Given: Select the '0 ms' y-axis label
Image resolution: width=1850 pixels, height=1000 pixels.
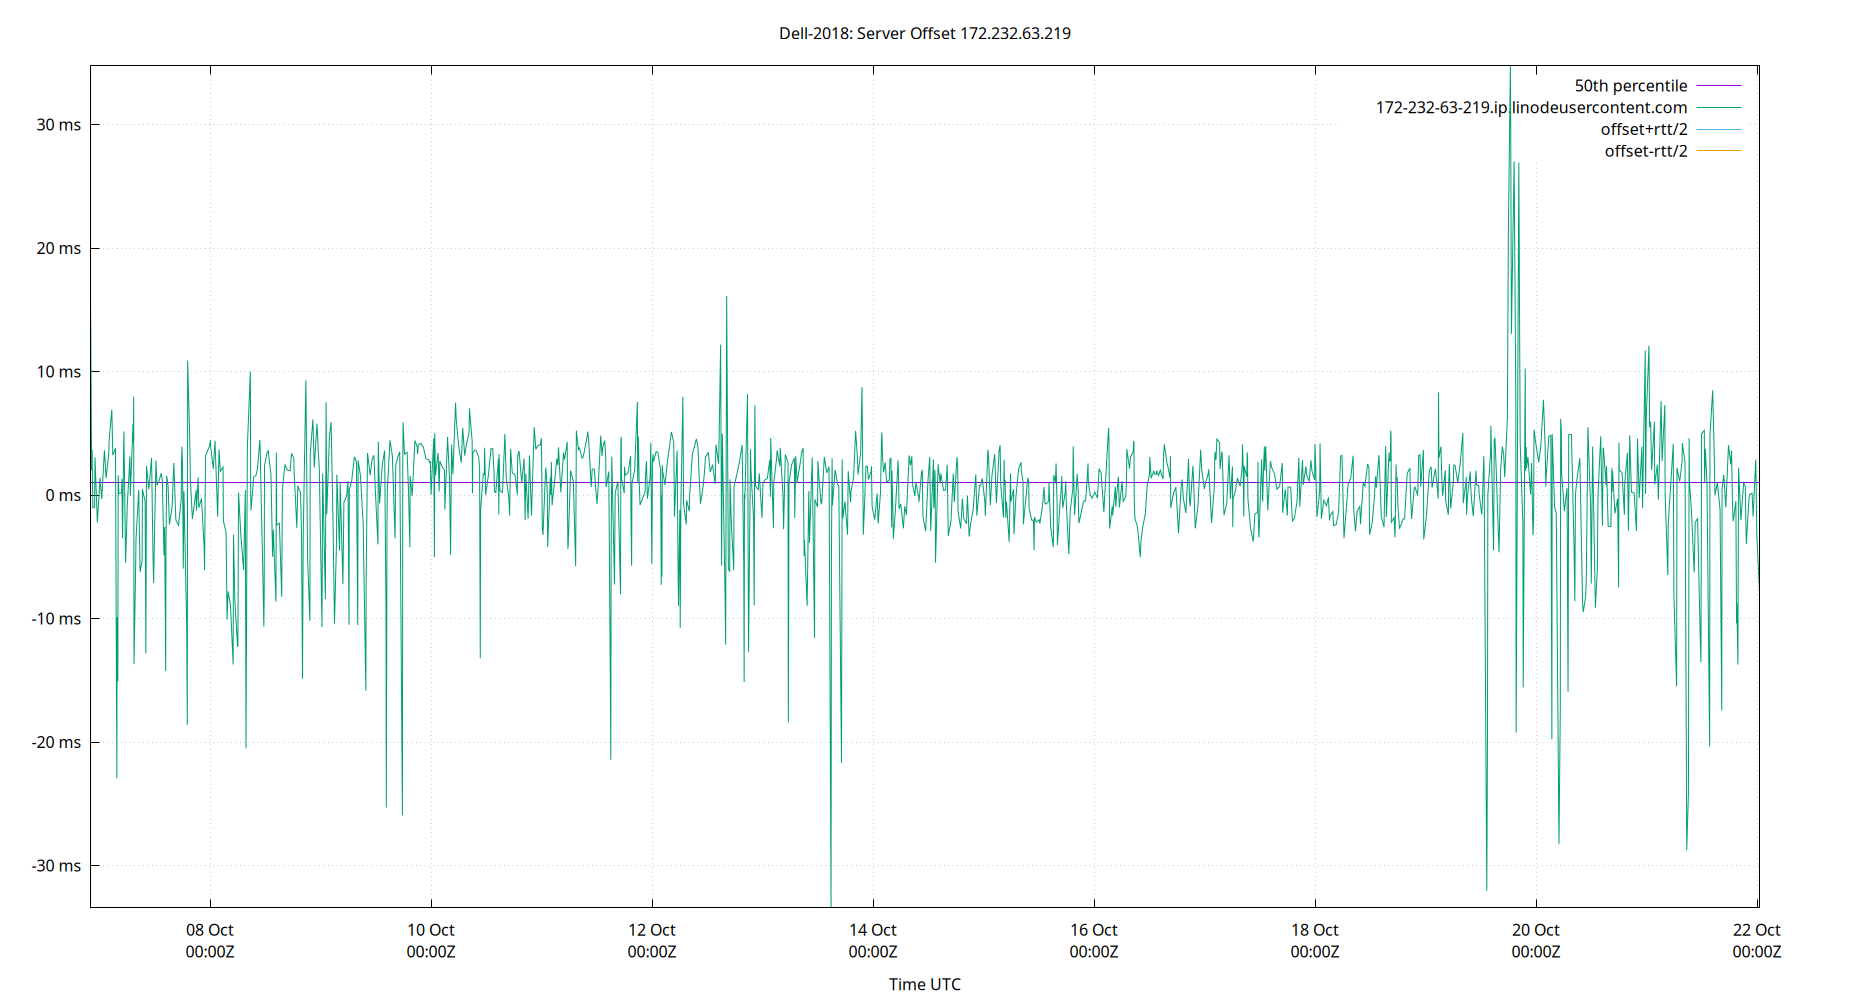Looking at the screenshot, I should (63, 495).
